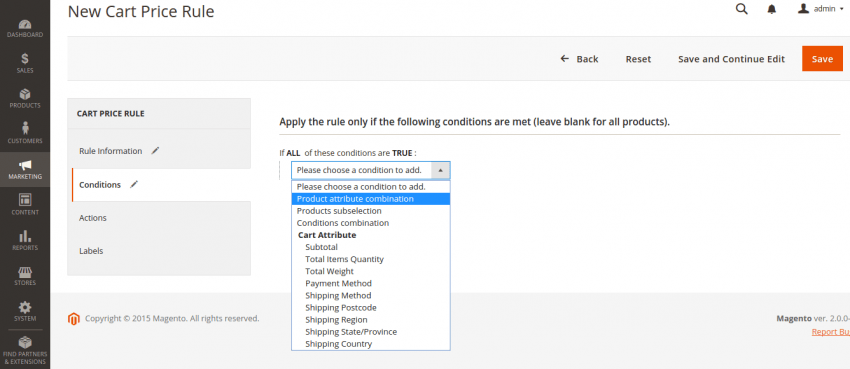The width and height of the screenshot is (850, 369).
Task: Click the search magnifier icon
Action: coord(741,9)
